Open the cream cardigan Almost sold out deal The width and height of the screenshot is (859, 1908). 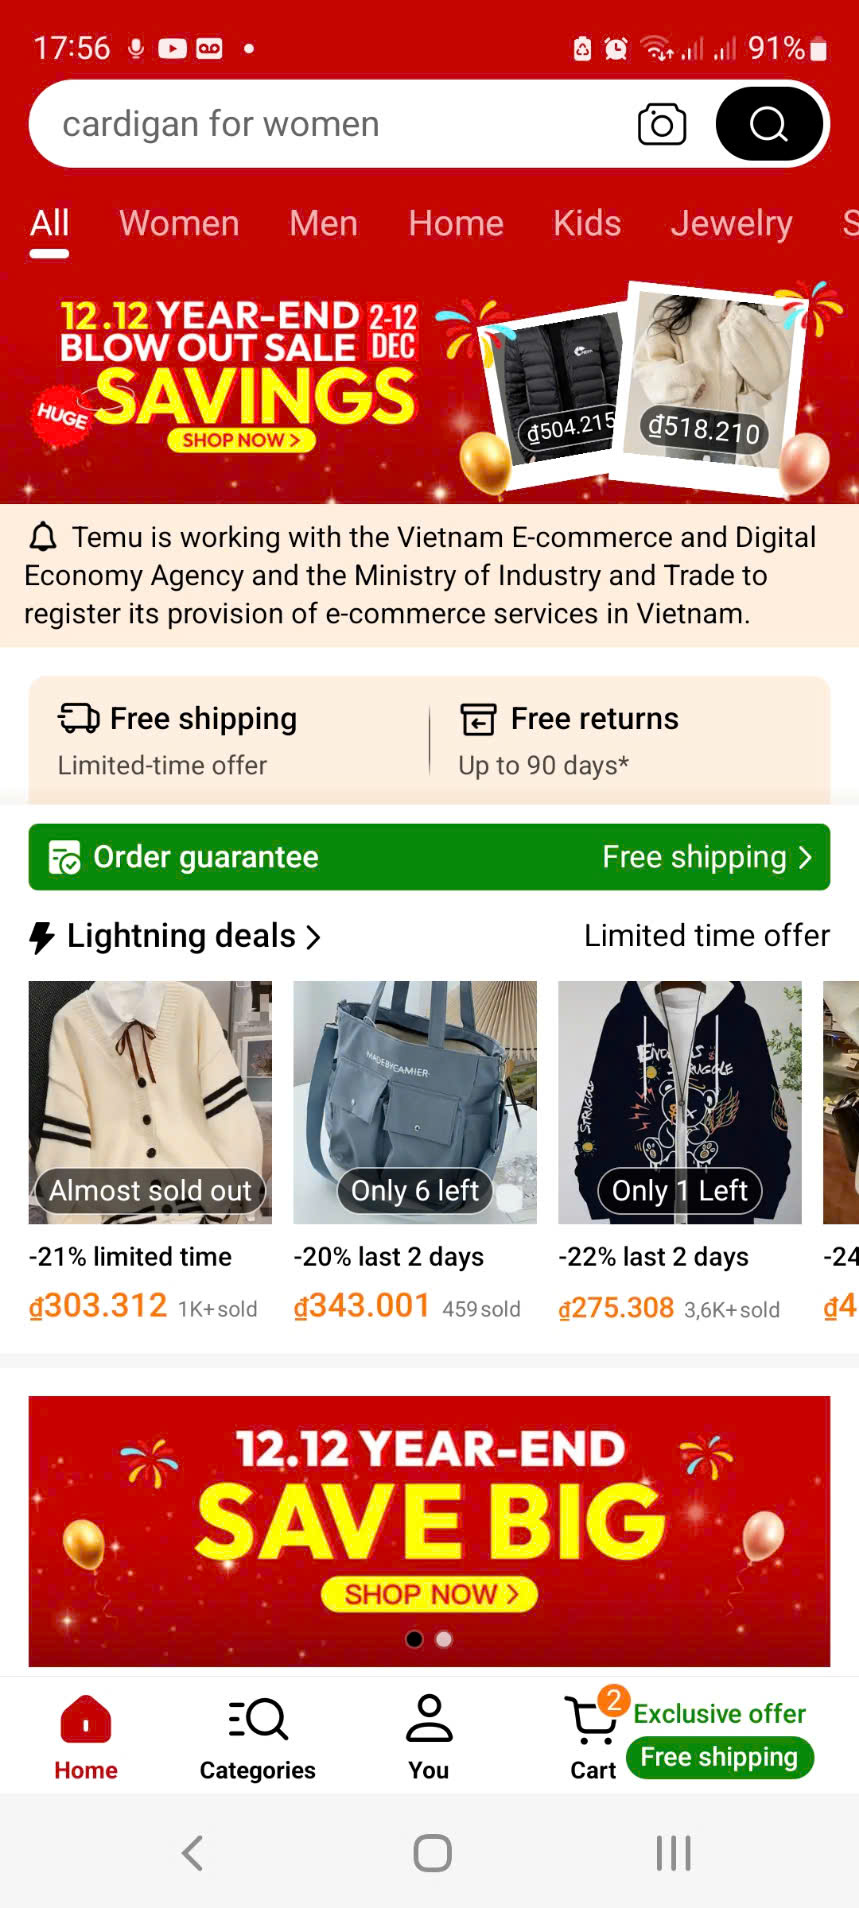(x=150, y=1102)
